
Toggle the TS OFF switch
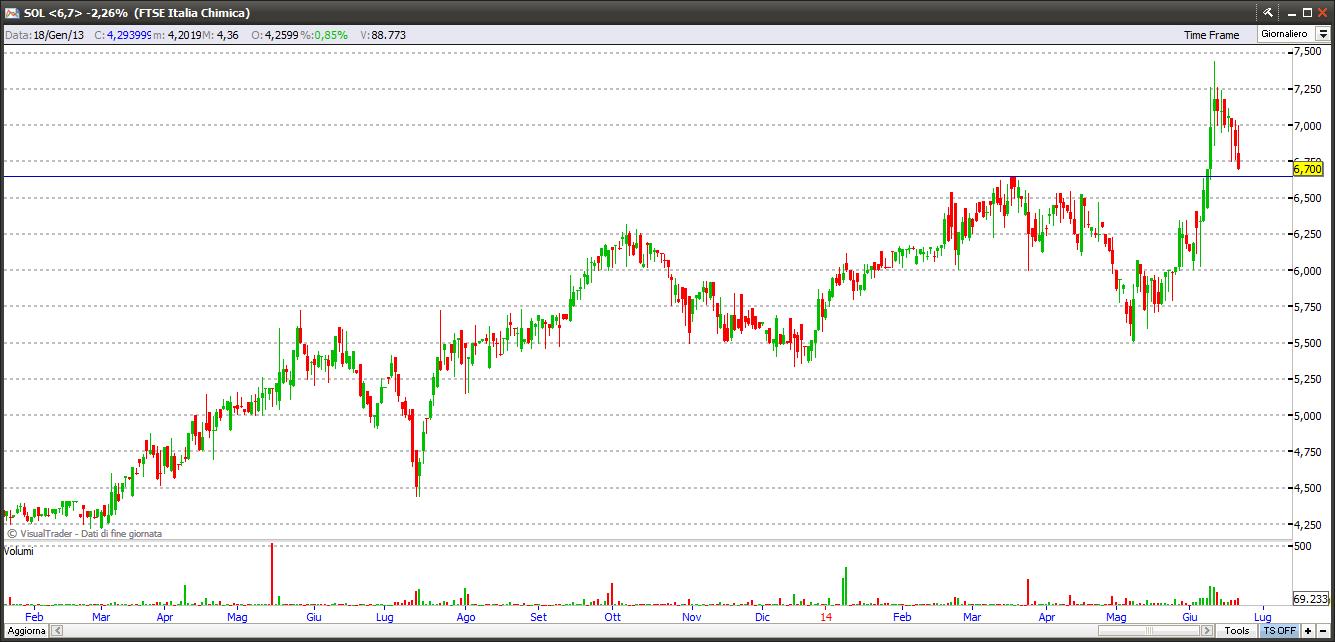pyautogui.click(x=1279, y=631)
